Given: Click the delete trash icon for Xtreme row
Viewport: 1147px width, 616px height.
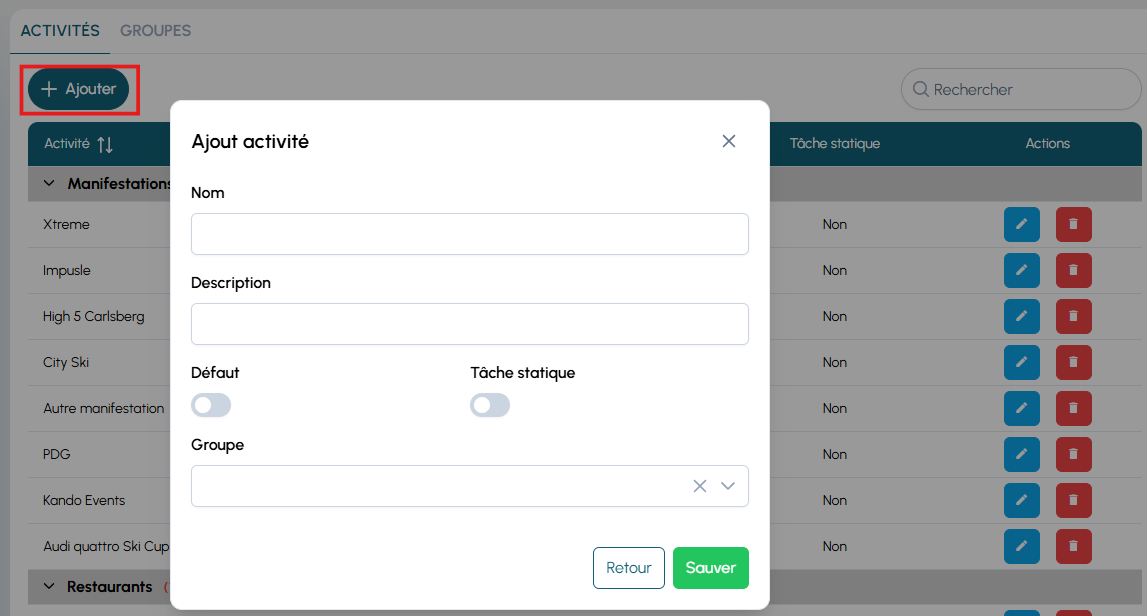Looking at the screenshot, I should pyautogui.click(x=1073, y=225).
